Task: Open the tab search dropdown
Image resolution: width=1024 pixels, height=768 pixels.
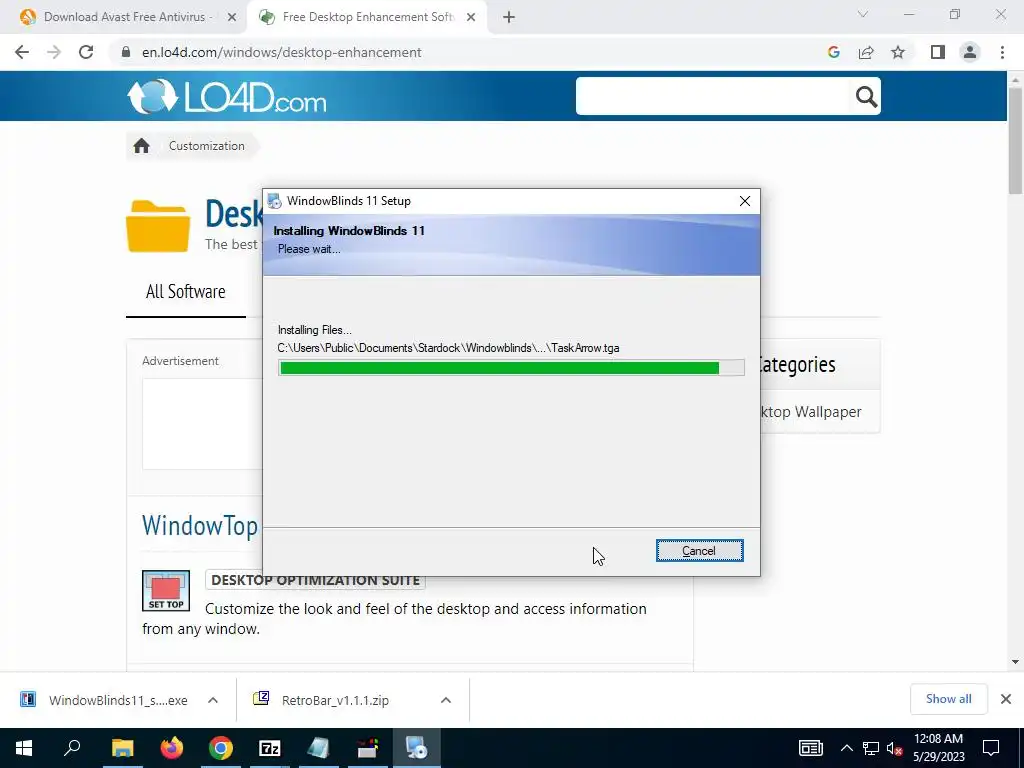Action: coord(863,14)
